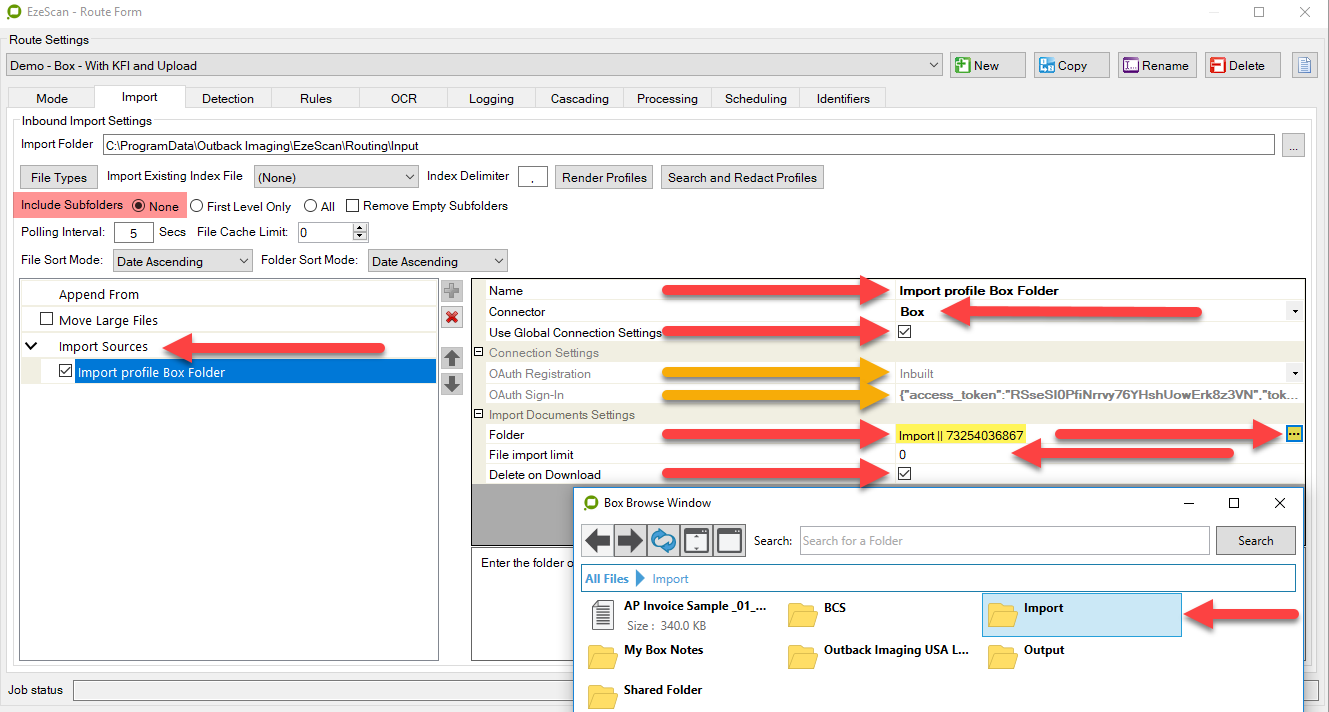
Task: Open the Import Existing Index File dropdown
Action: tap(336, 177)
